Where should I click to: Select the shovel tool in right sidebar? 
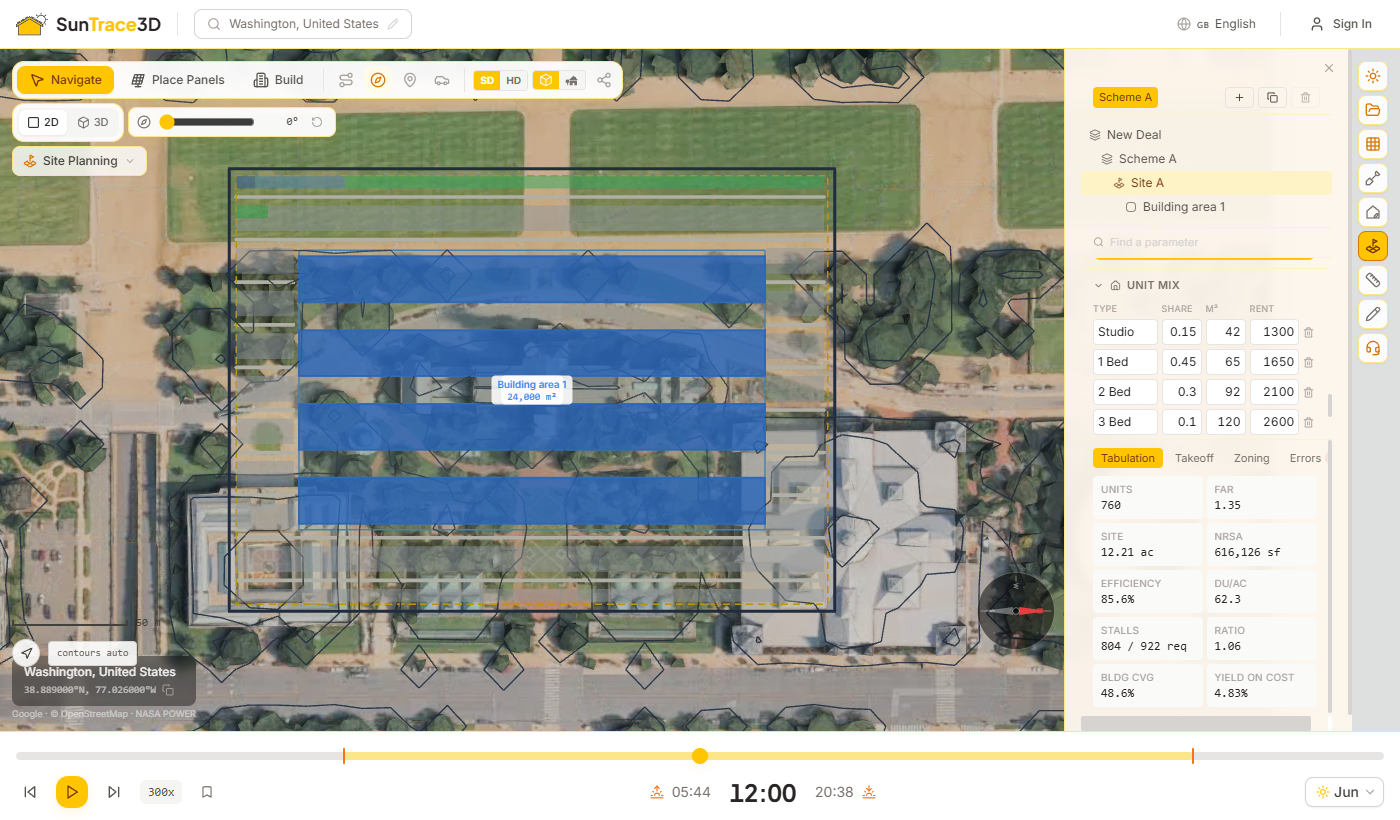coord(1373,178)
